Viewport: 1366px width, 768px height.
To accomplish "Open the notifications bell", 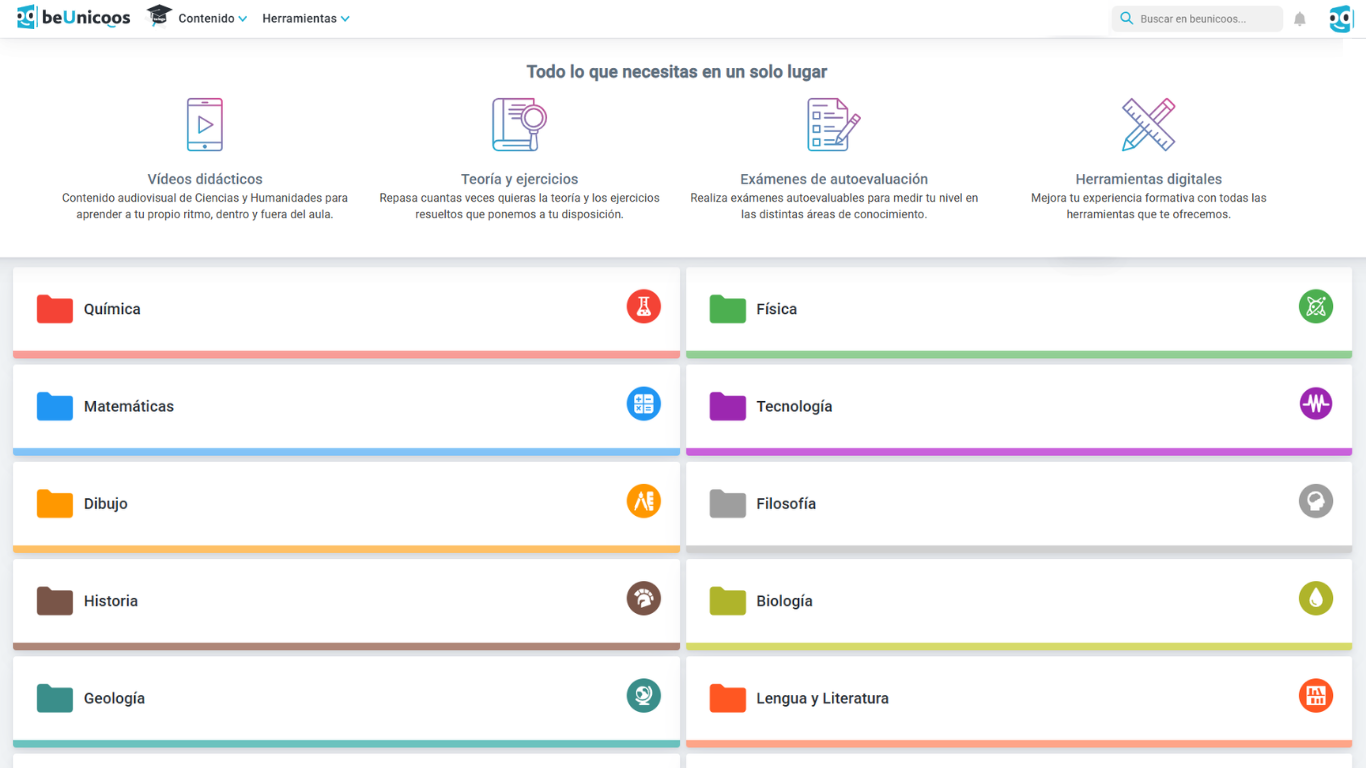I will coord(1299,19).
